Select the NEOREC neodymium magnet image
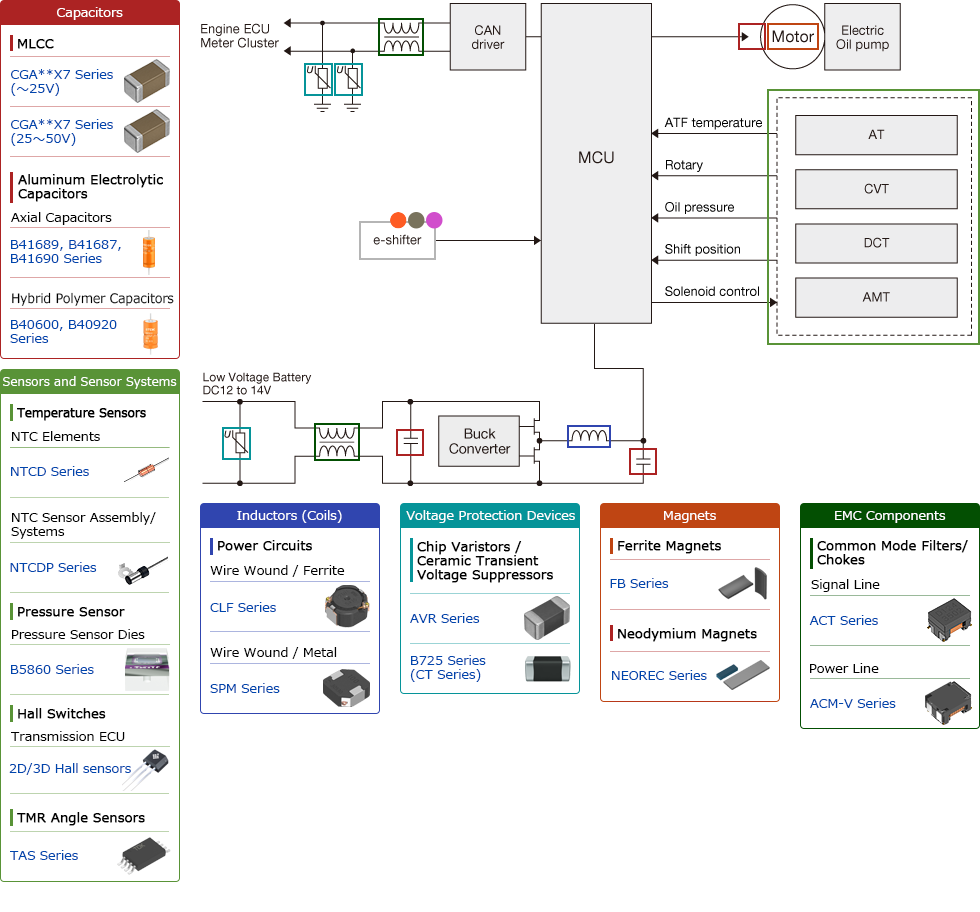 742,672
